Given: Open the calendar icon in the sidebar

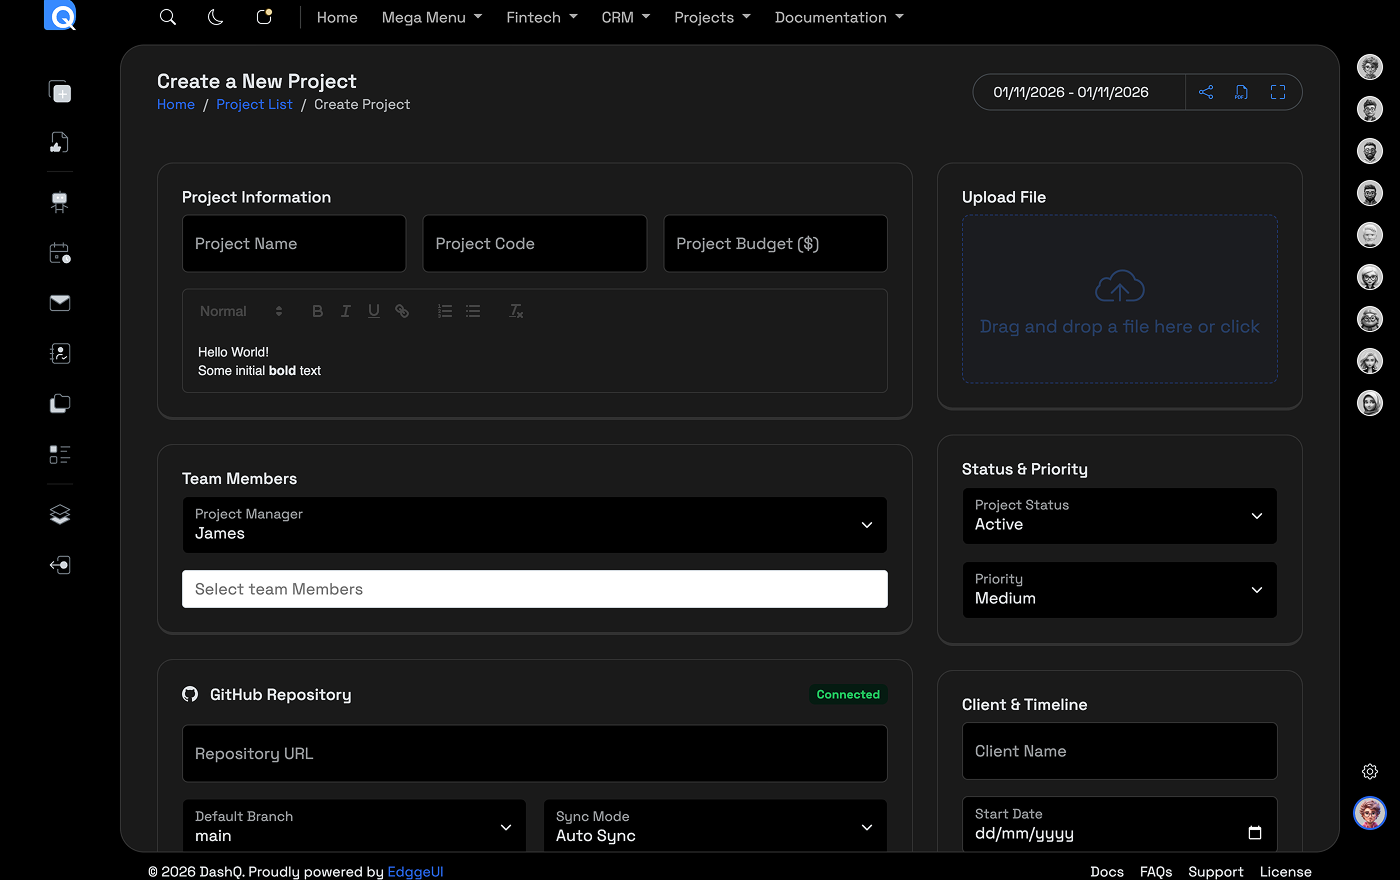Looking at the screenshot, I should 60,253.
